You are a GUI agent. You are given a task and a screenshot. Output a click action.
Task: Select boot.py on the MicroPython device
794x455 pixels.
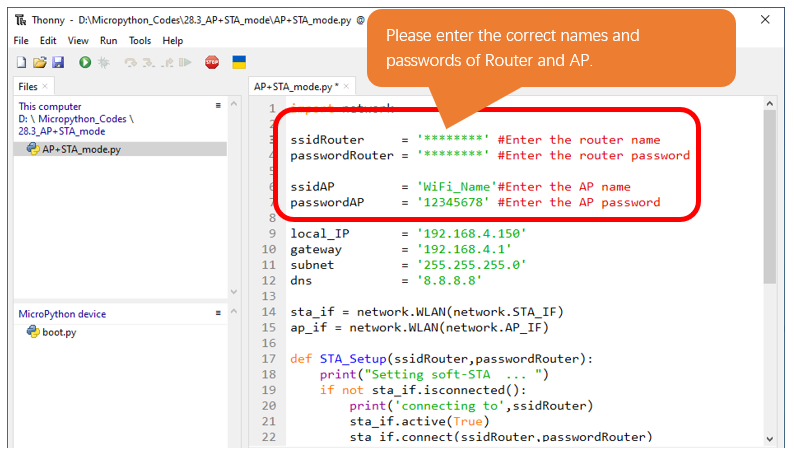(59, 332)
